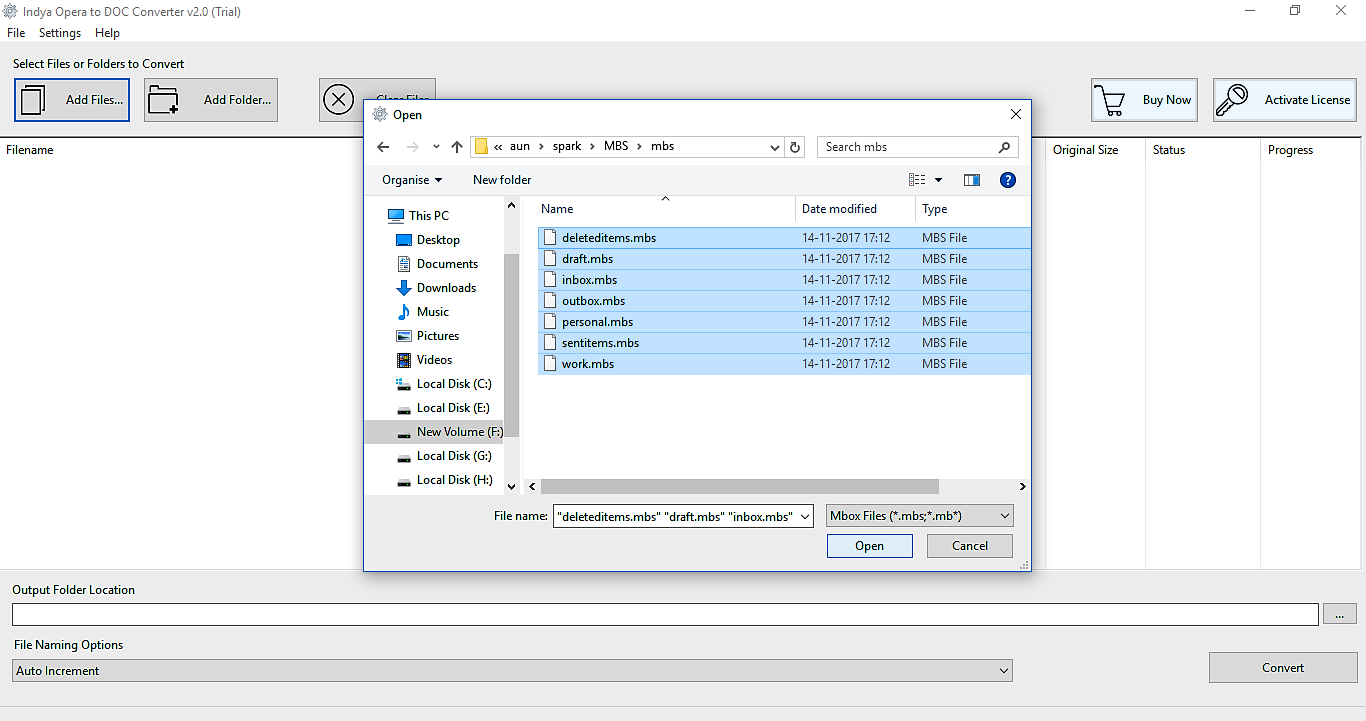Refresh the mbs folder listing
Image resolution: width=1366 pixels, height=721 pixels.
795,147
